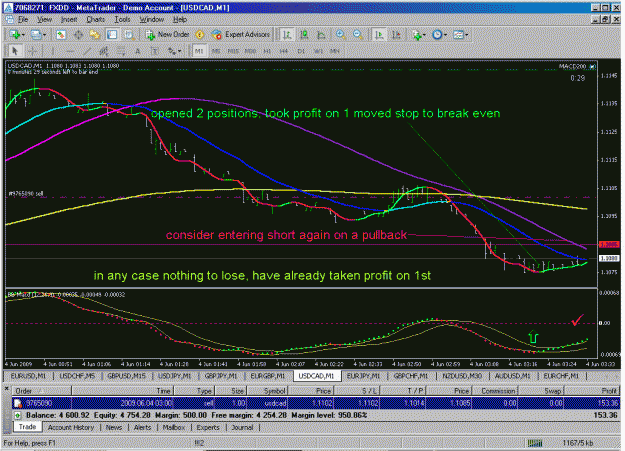
Task: Switch chart to Bar Chart mode
Action: 287,35
